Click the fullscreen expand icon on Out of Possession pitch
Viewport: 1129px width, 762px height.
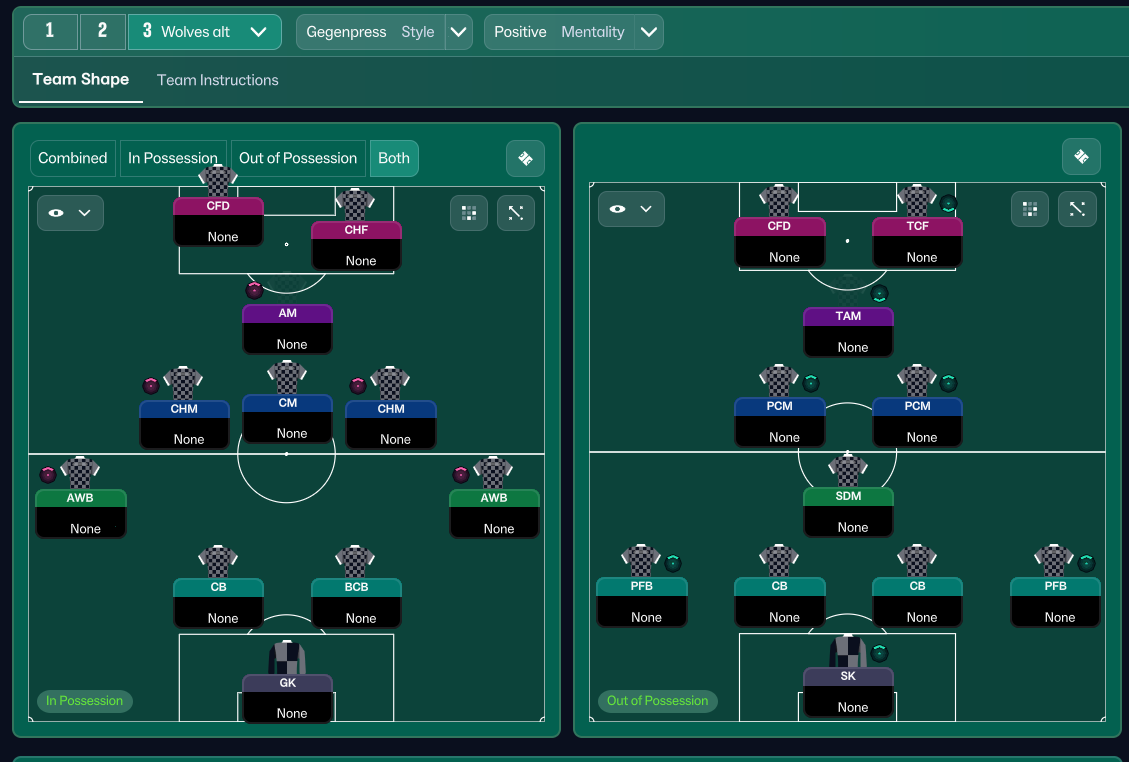tap(1077, 209)
